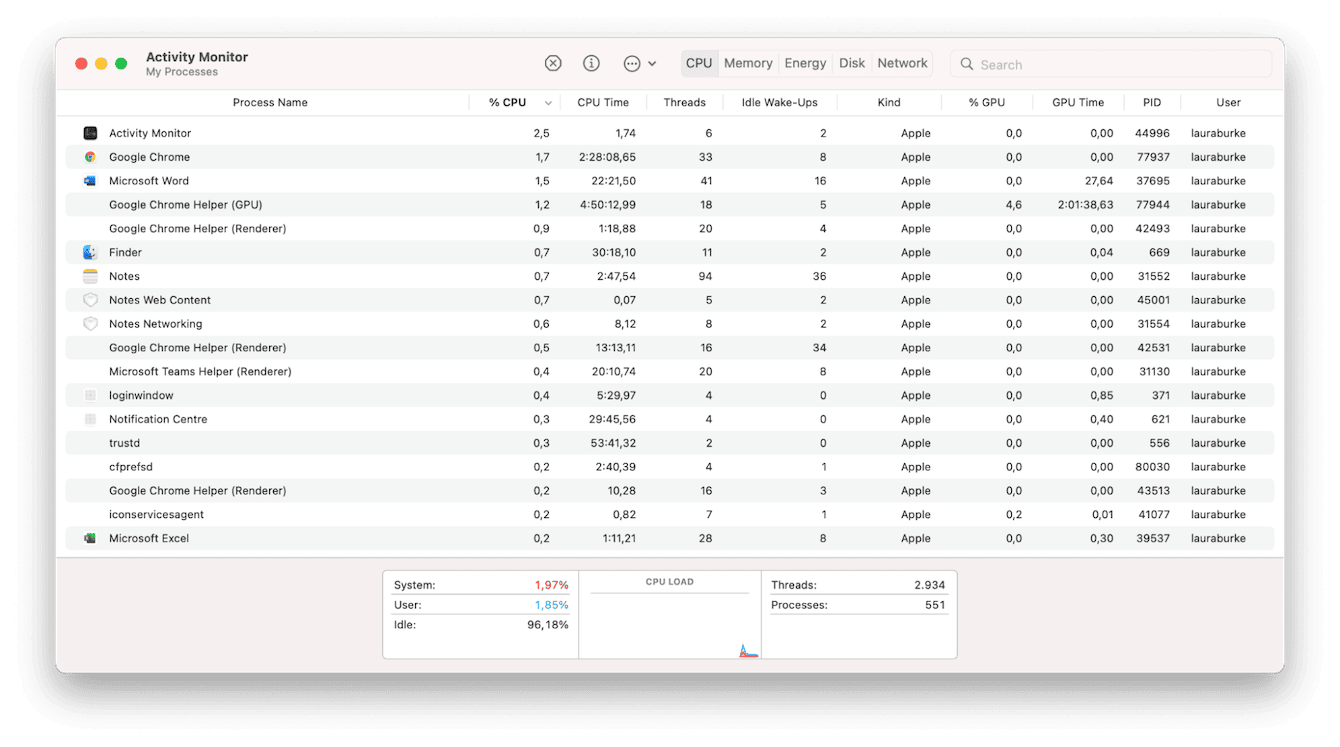The width and height of the screenshot is (1340, 747).
Task: Switch to the Memory tab
Action: (748, 63)
